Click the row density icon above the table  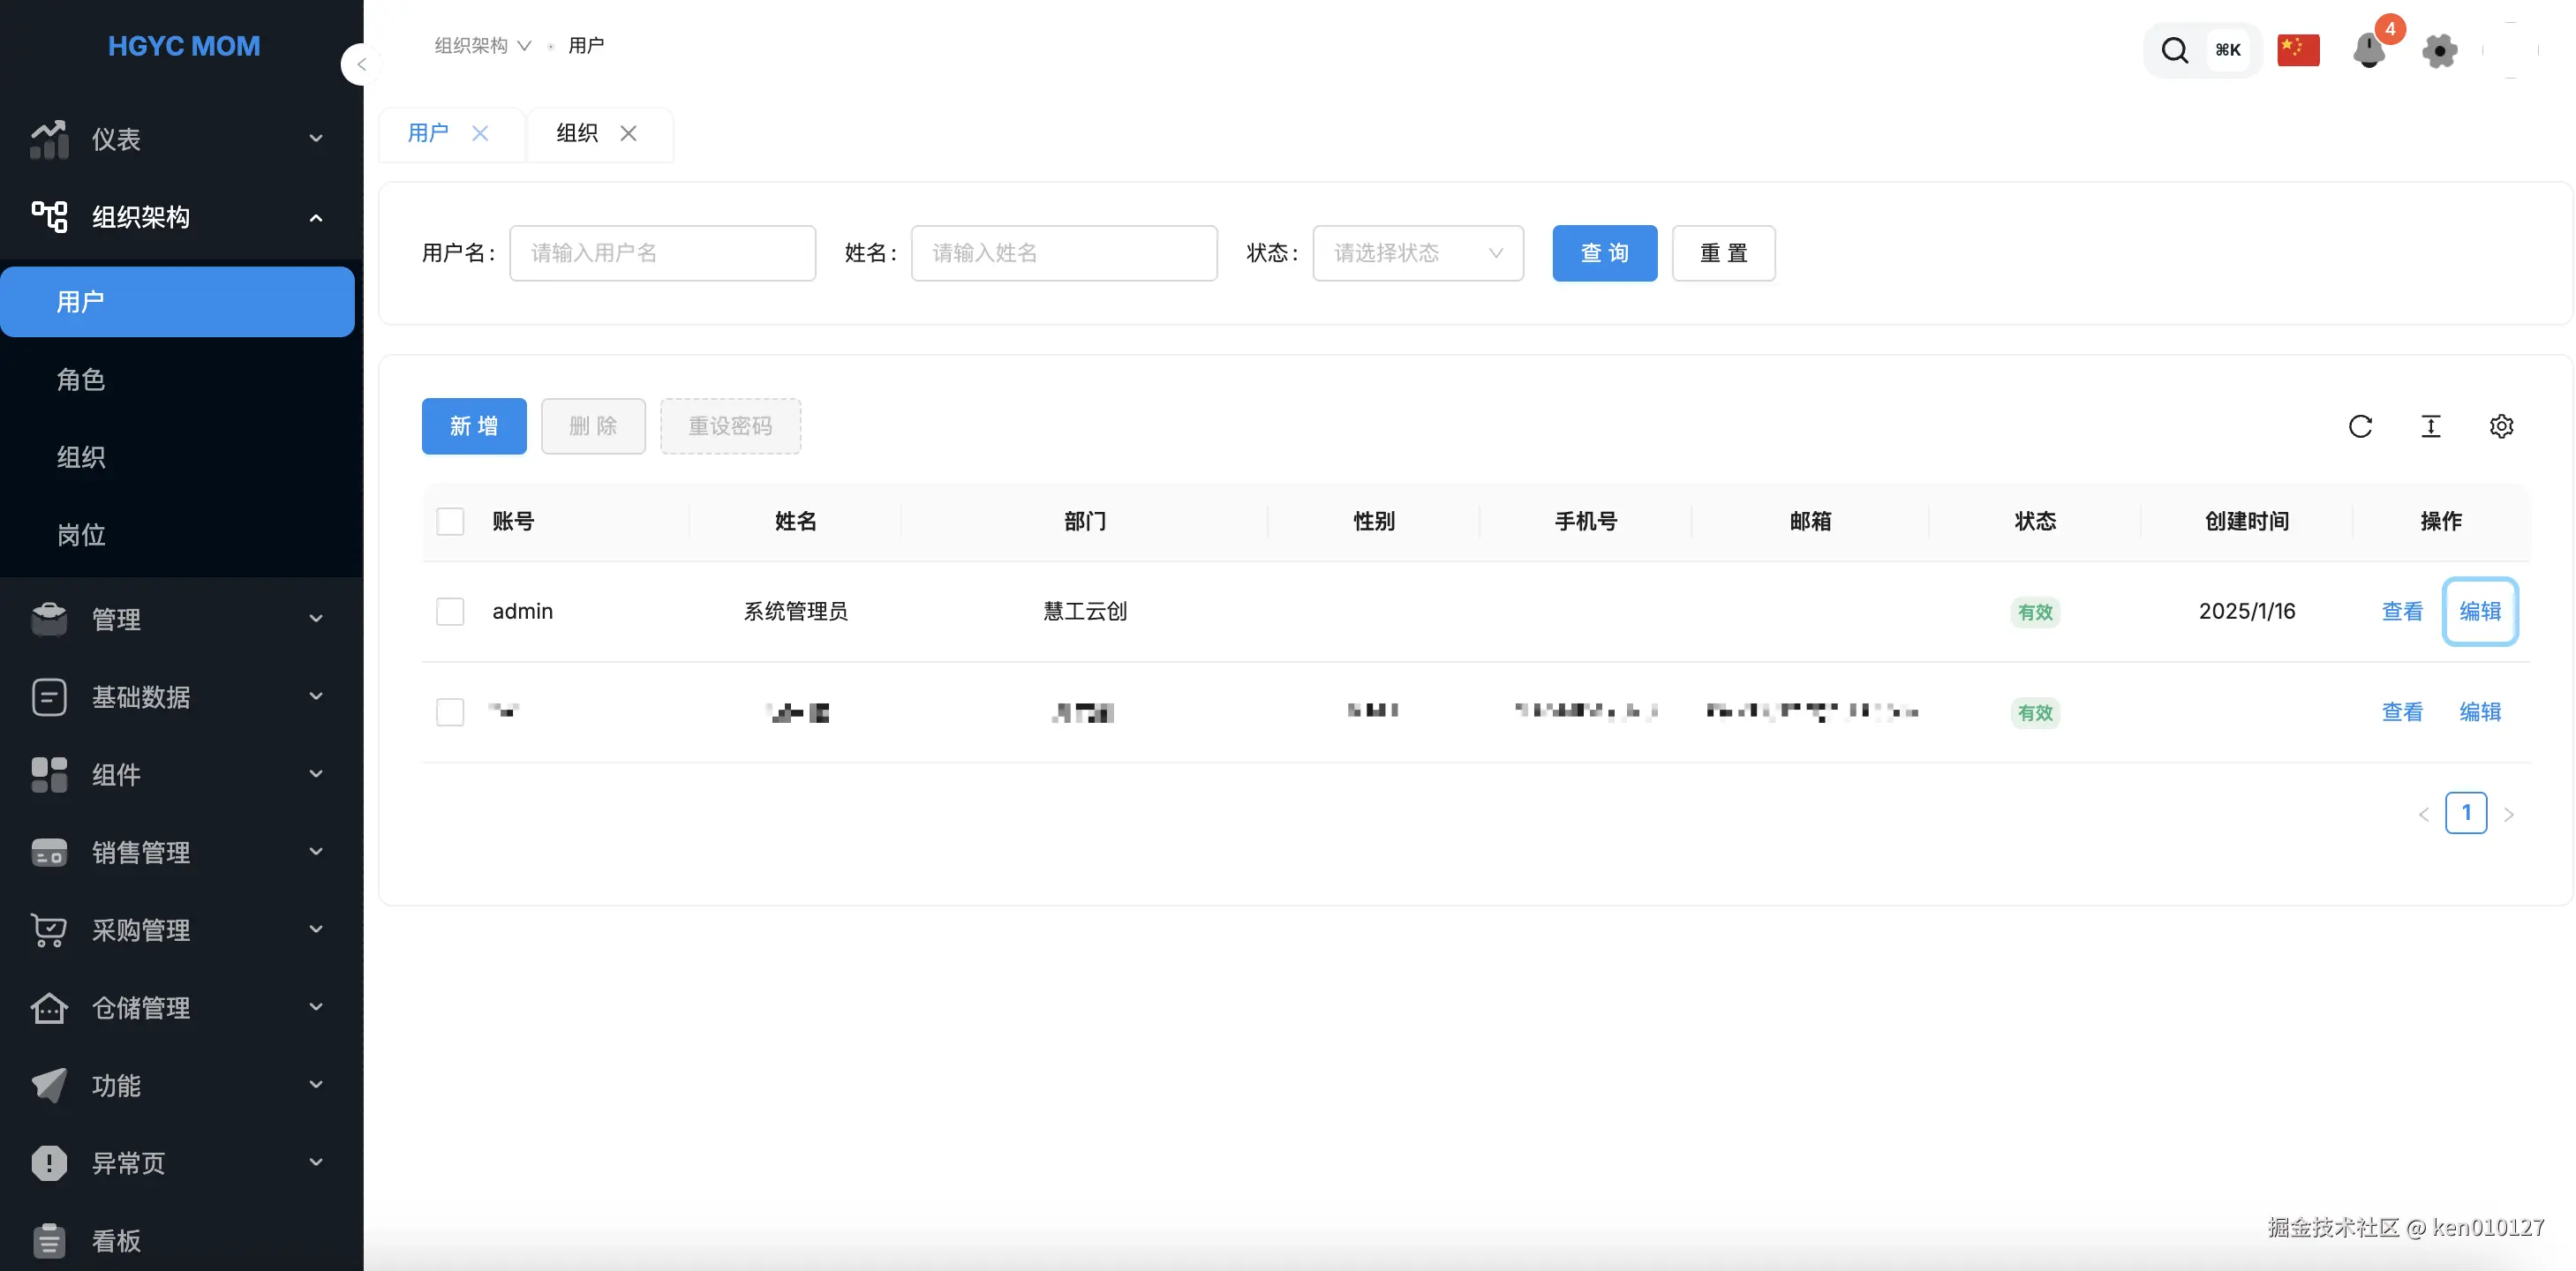coord(2432,426)
